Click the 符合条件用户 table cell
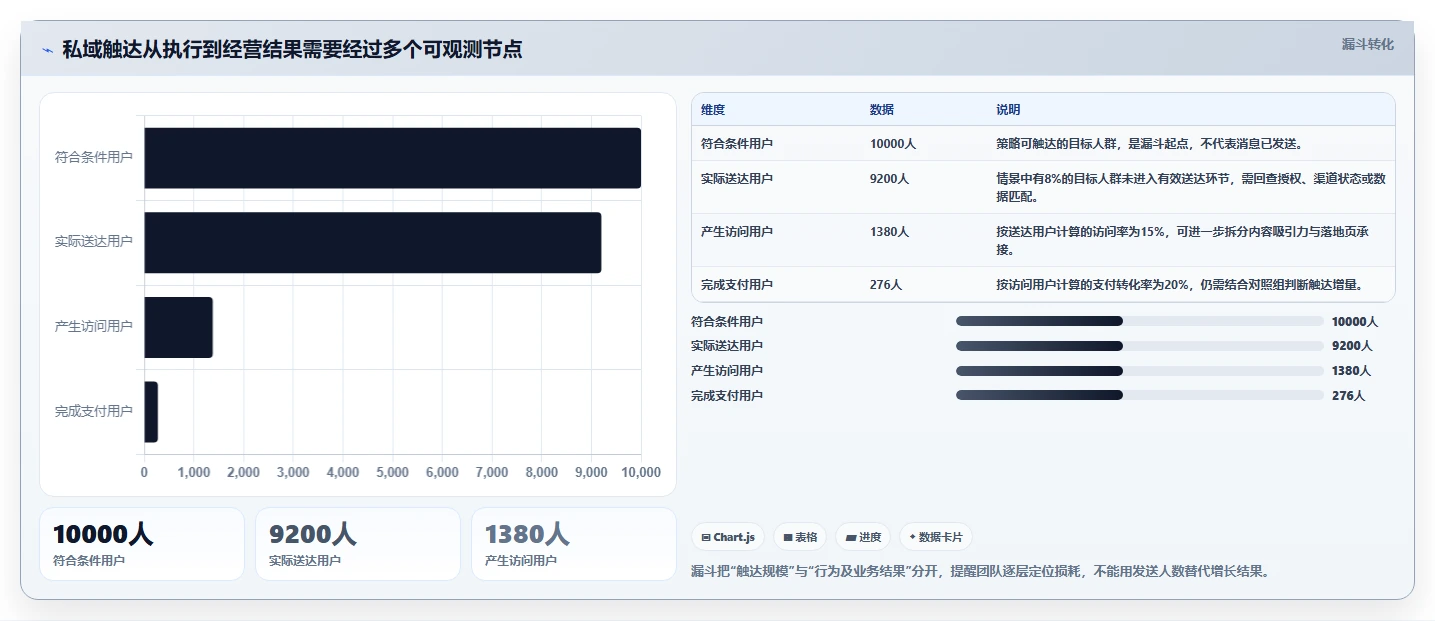Screen dimensions: 1435x621 coord(737,143)
